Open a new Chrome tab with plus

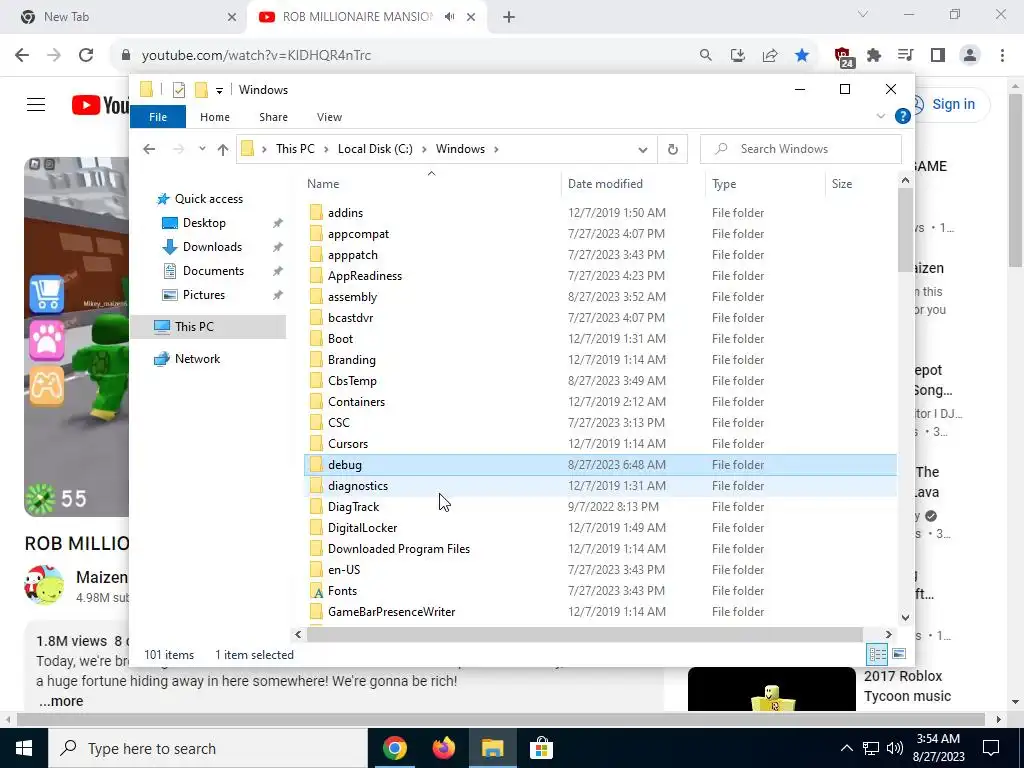coord(509,17)
